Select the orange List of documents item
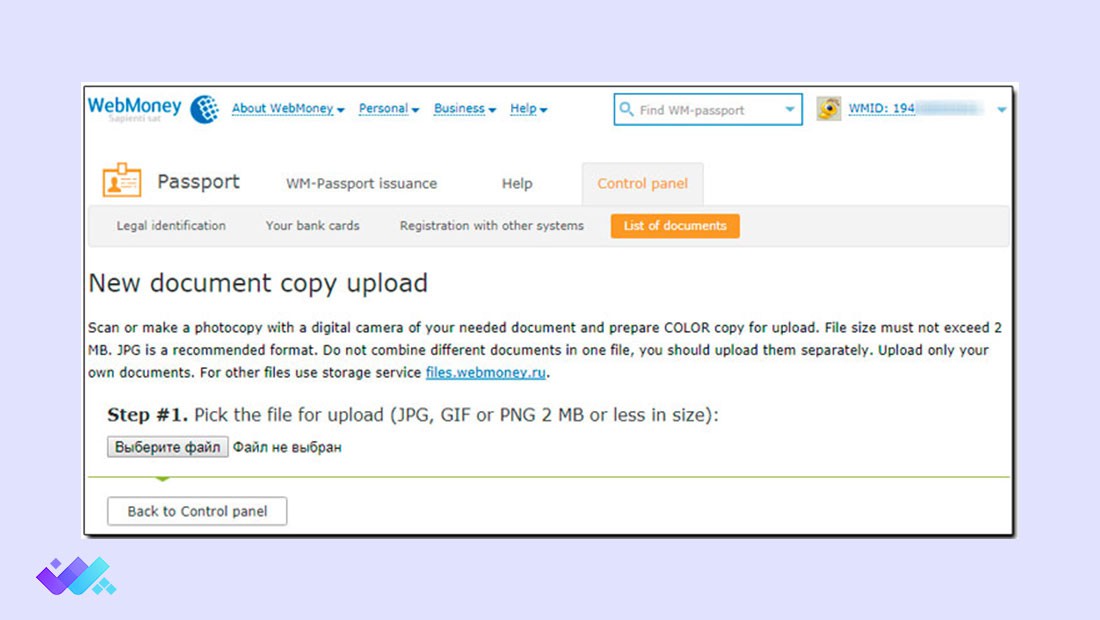This screenshot has height=620, width=1100. point(675,226)
